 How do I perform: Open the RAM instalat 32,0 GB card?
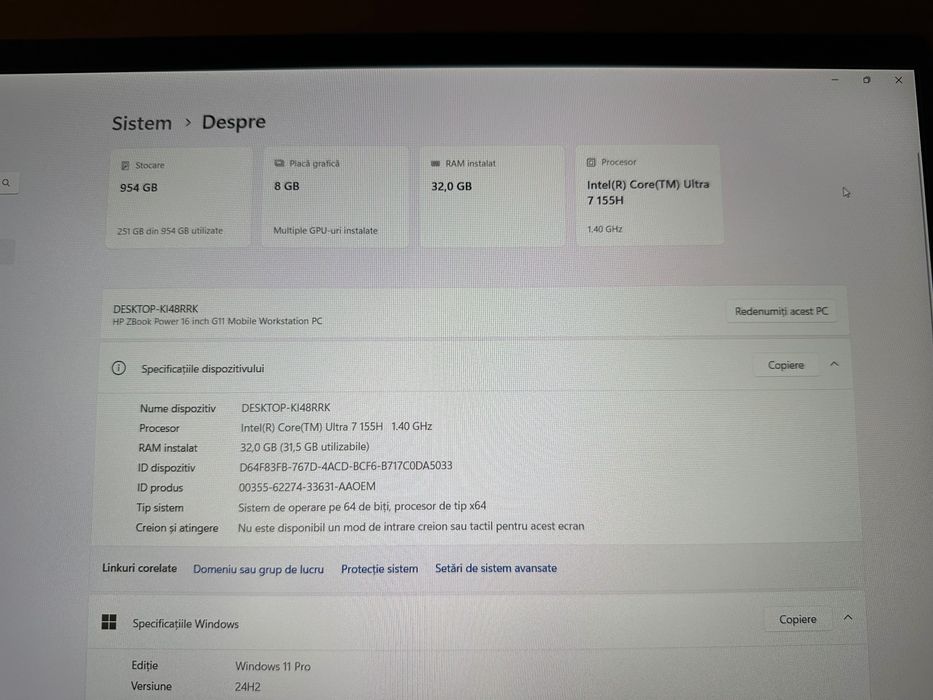pos(492,196)
